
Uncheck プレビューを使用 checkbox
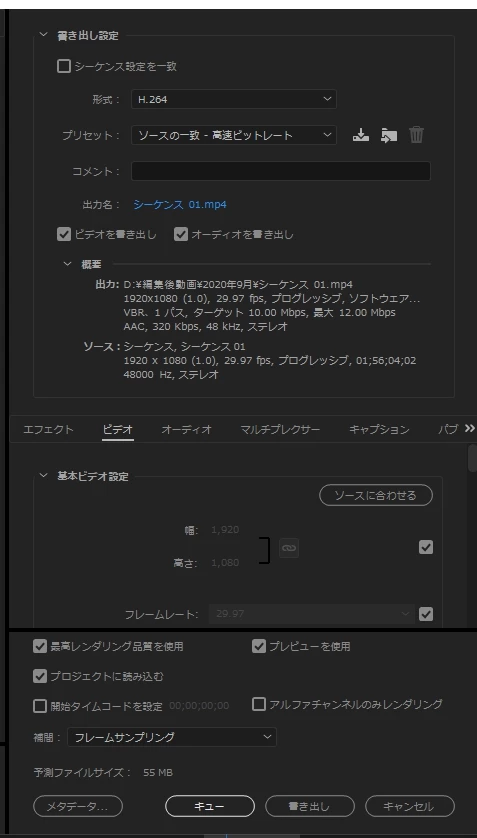click(x=259, y=646)
